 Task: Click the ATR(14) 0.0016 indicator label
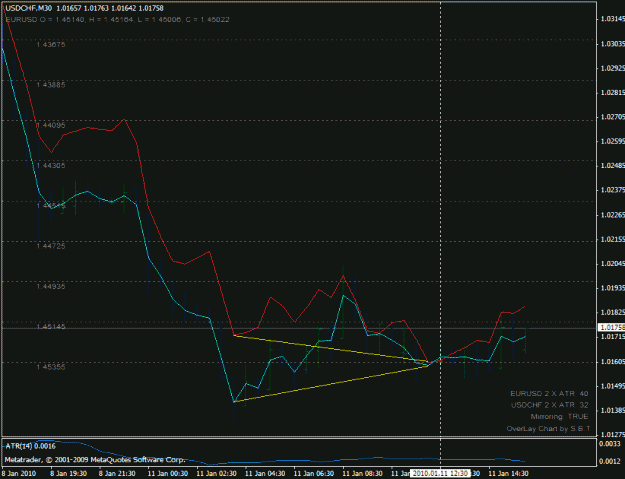tap(30, 446)
